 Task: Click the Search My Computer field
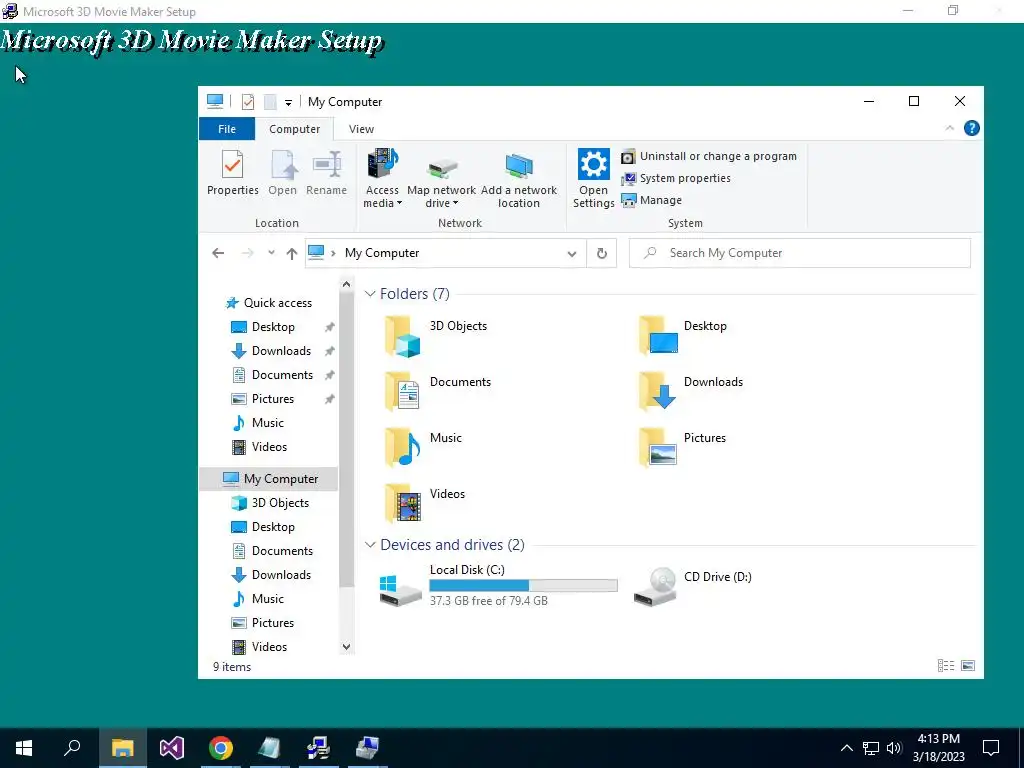(x=799, y=253)
